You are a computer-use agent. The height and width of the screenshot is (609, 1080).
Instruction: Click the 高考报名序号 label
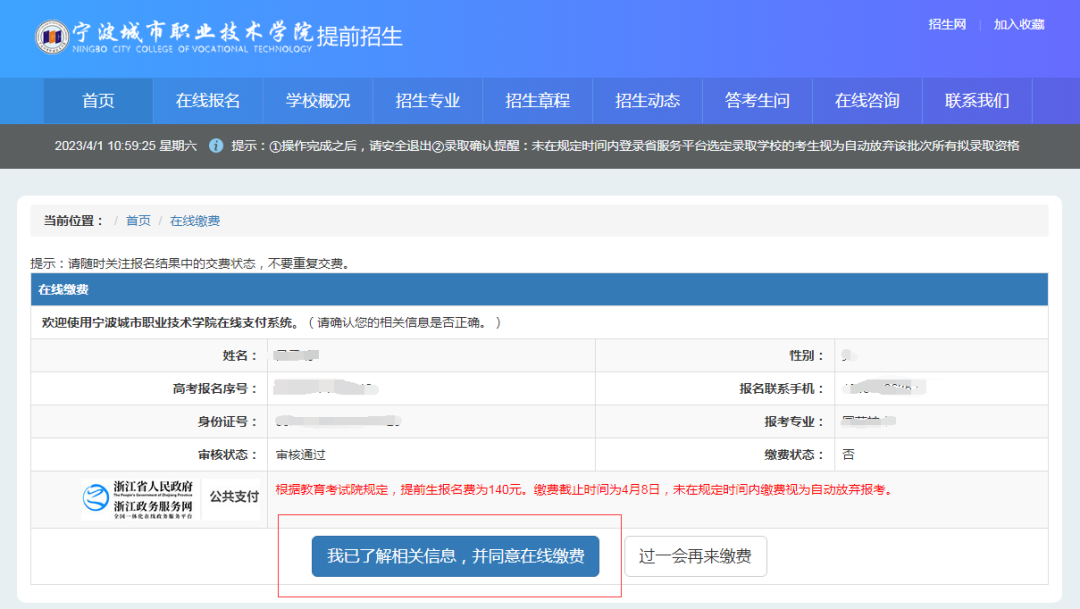[x=215, y=389]
